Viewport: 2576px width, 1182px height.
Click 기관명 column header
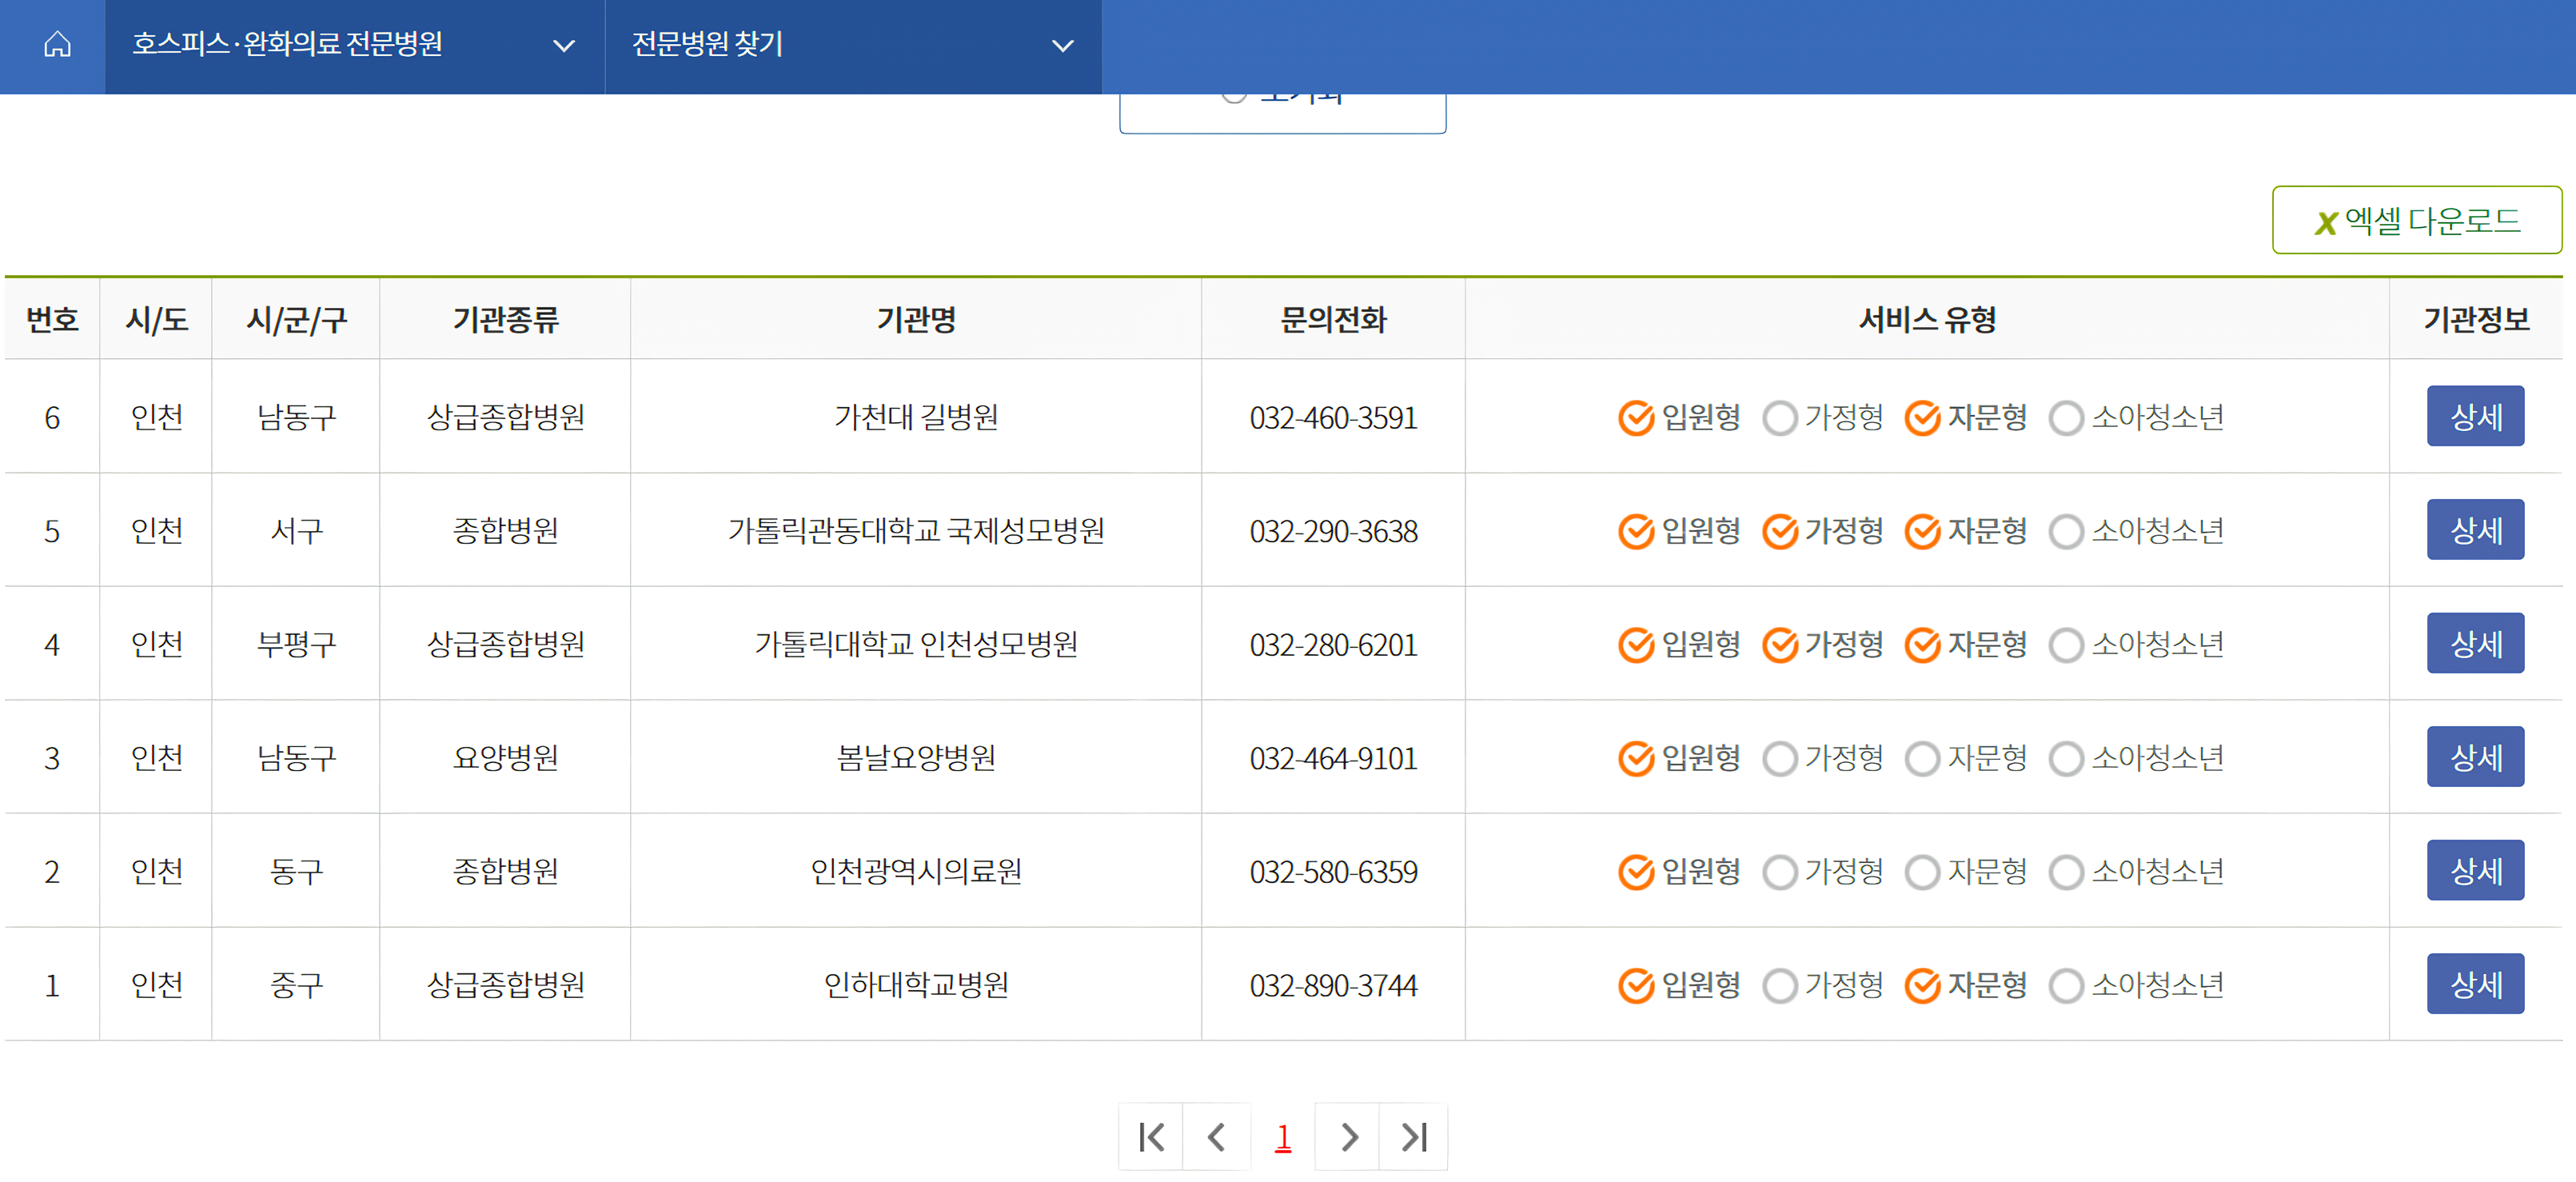[x=915, y=320]
